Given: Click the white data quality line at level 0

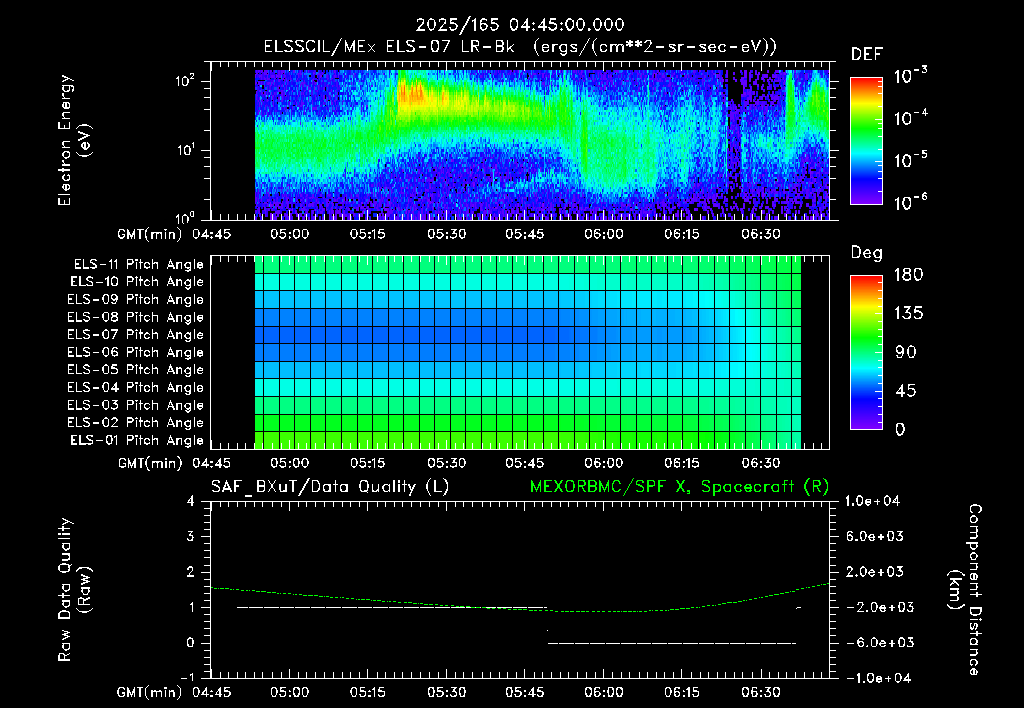Looking at the screenshot, I should click(x=671, y=643).
